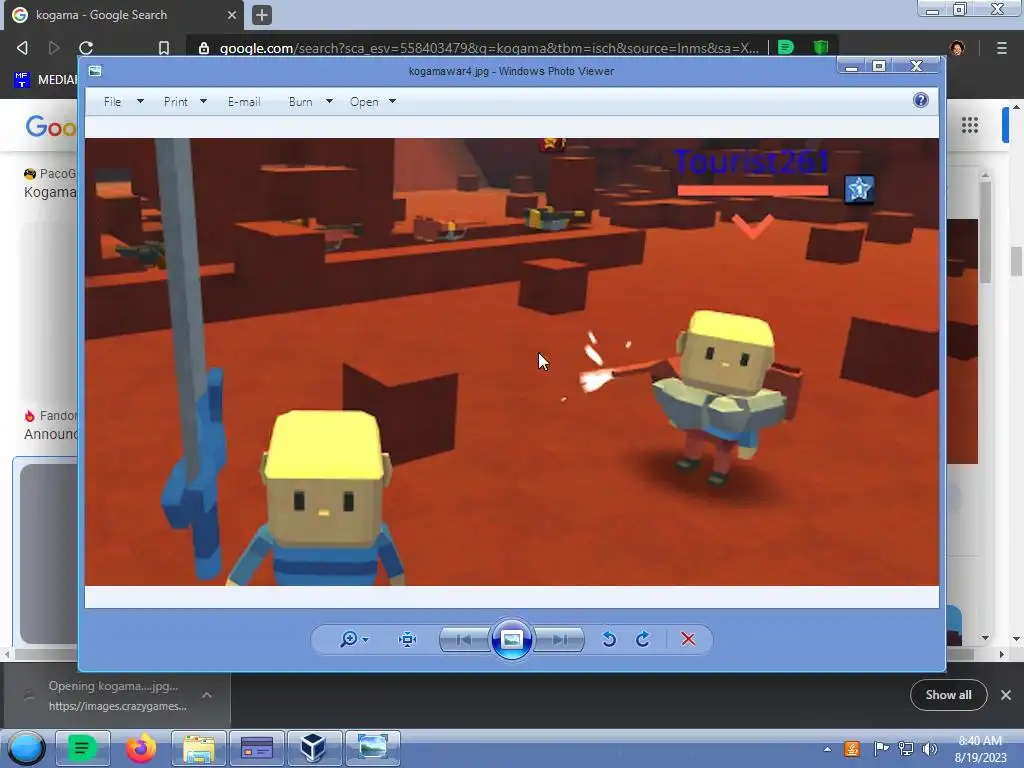This screenshot has width=1024, height=768.
Task: Open the Start menu orb
Action: (x=26, y=748)
